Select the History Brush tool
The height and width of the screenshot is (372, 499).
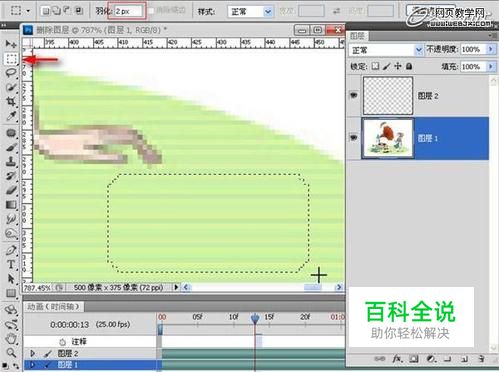tap(11, 176)
